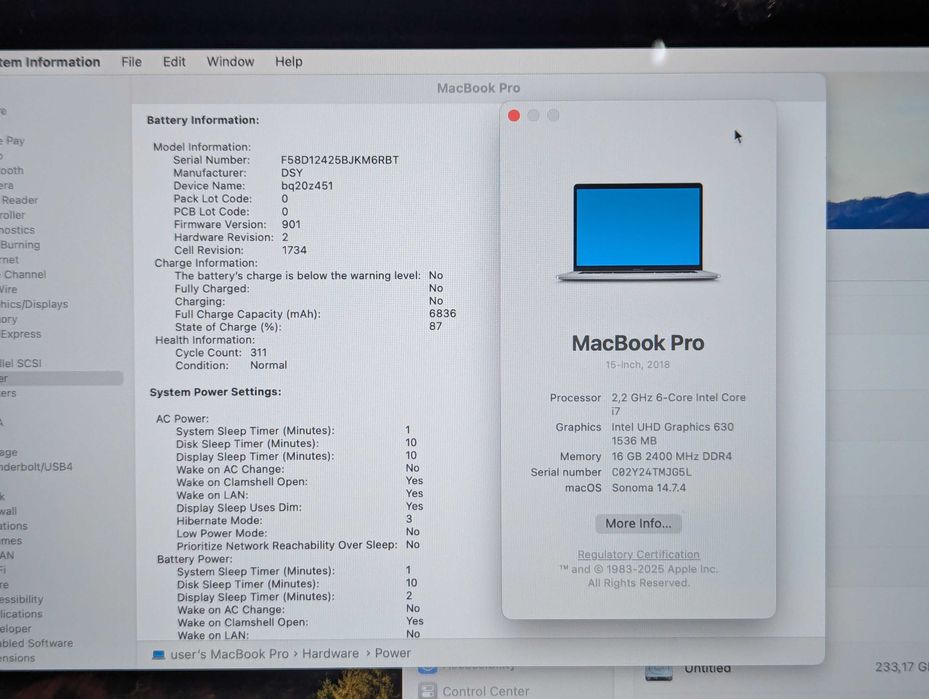
Task: Select the Extensions sidebar item
Action: (17, 658)
